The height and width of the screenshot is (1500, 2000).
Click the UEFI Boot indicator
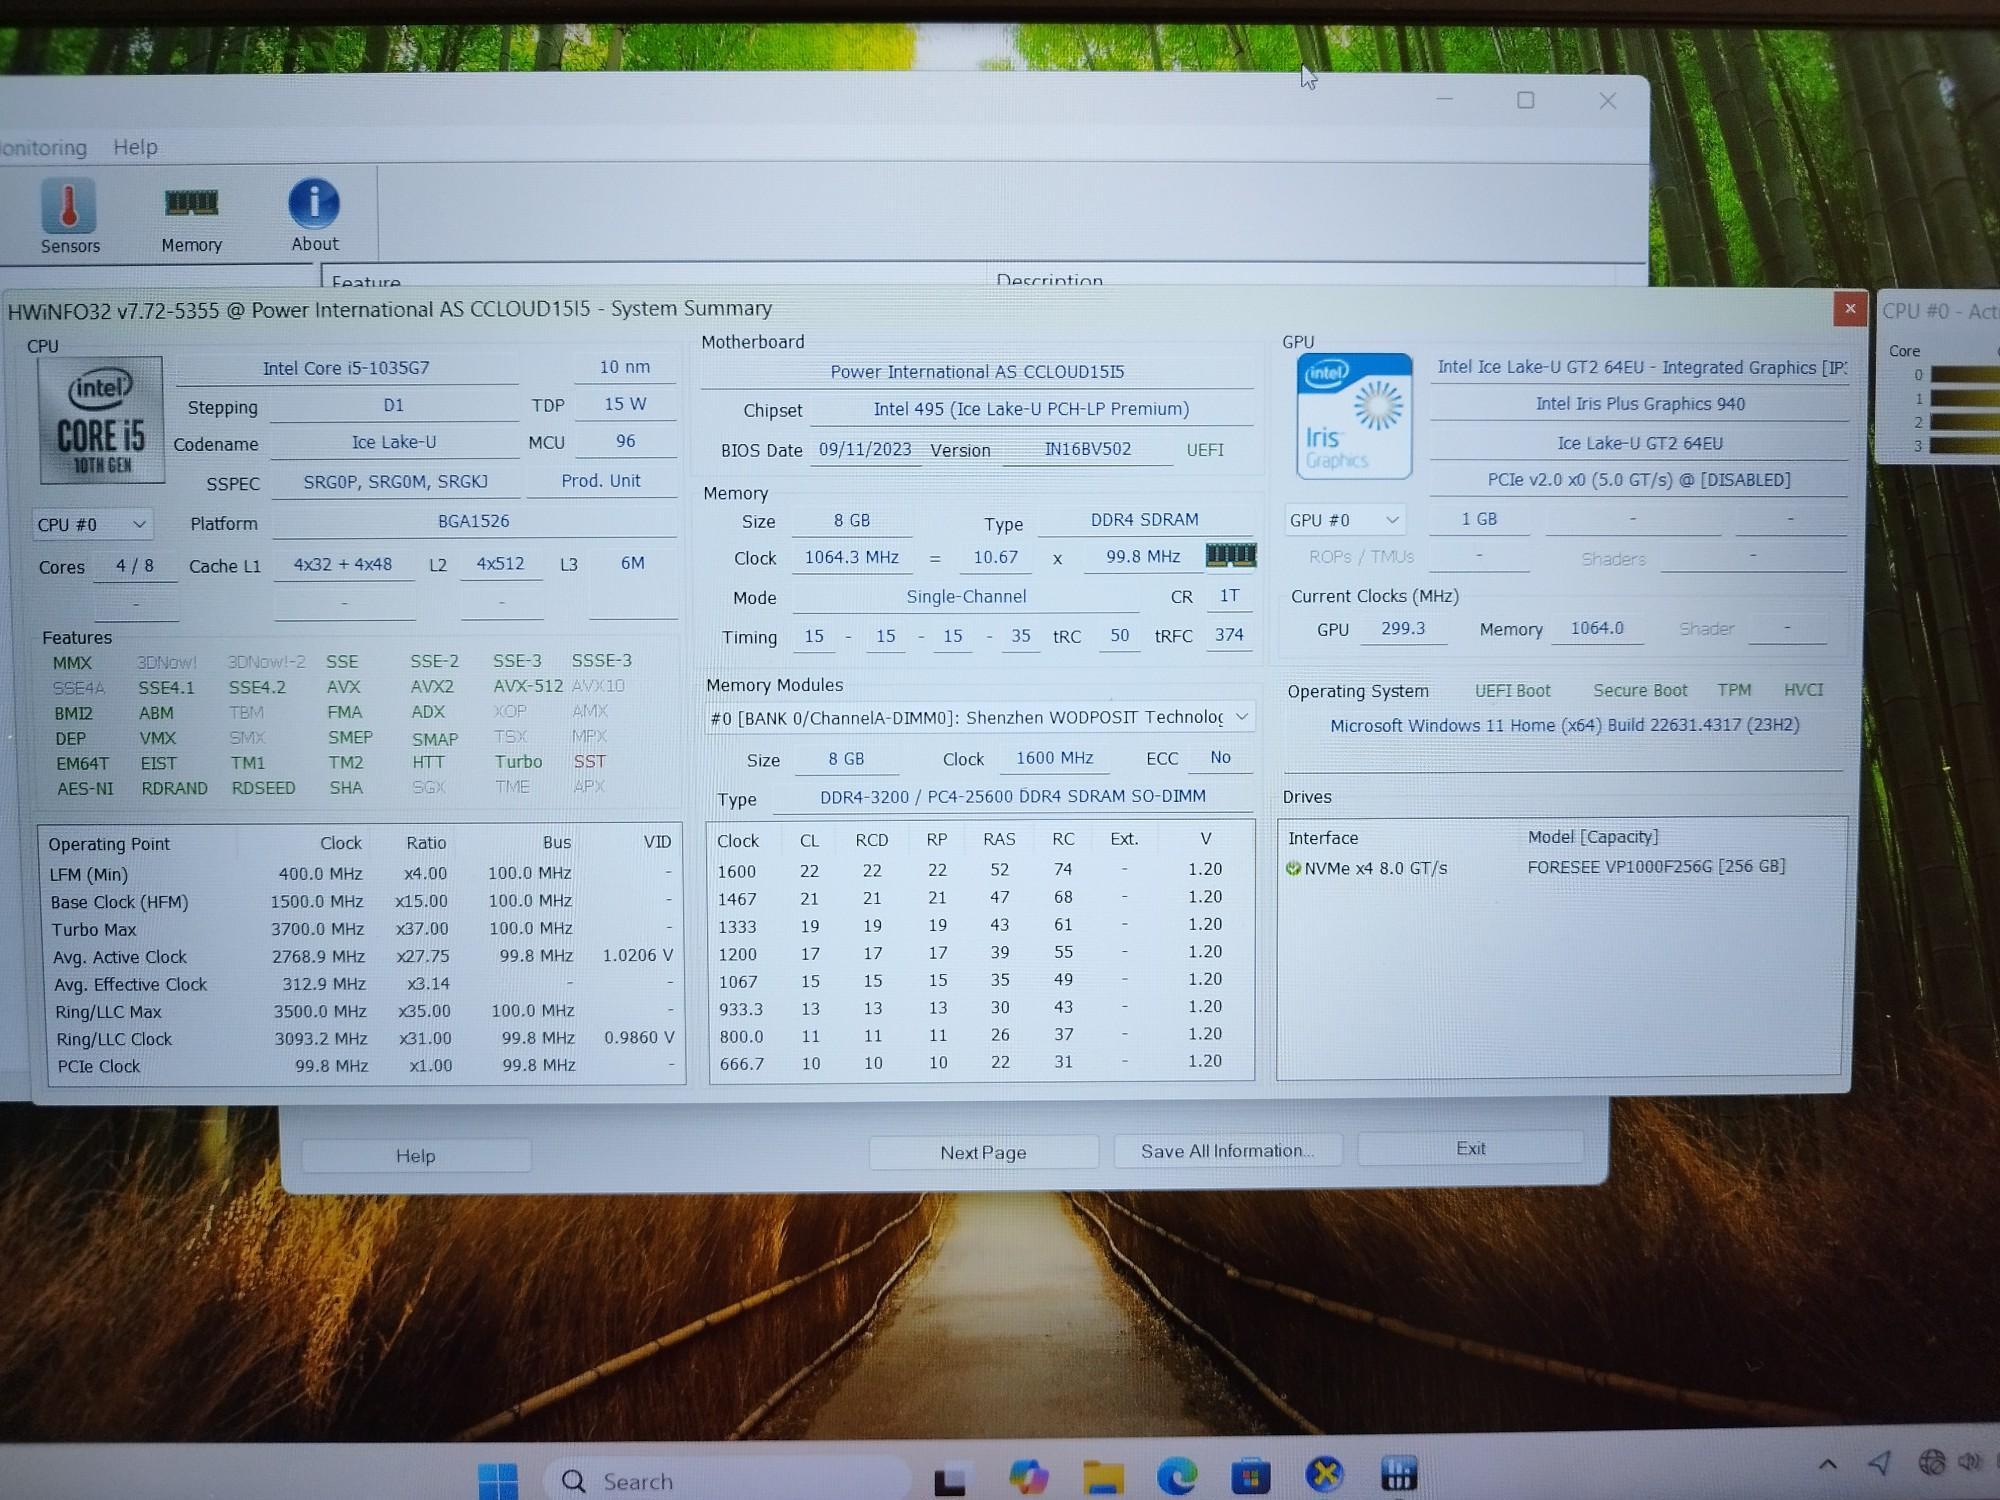click(x=1512, y=691)
